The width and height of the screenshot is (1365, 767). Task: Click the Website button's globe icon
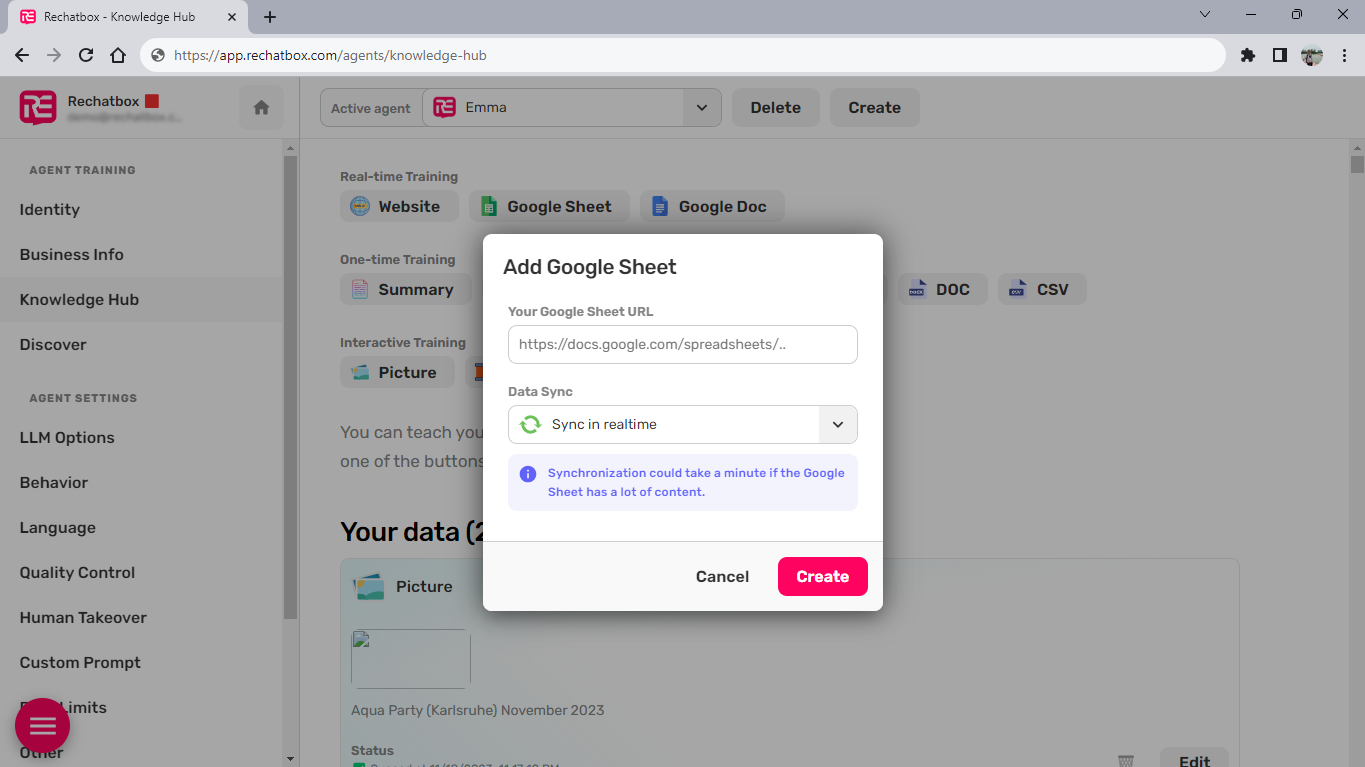point(359,207)
